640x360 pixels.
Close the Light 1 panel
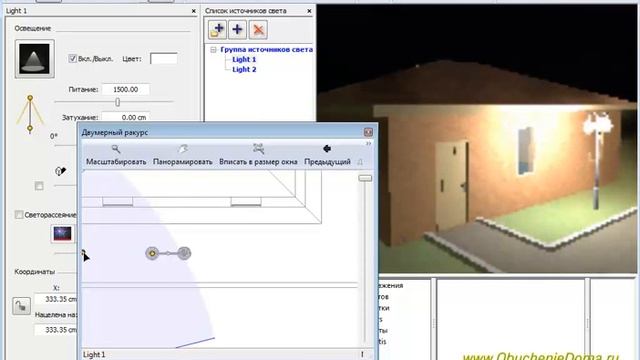pyautogui.click(x=193, y=11)
